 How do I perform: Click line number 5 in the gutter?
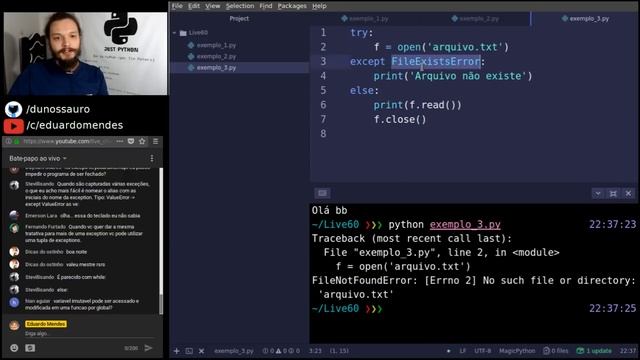click(x=323, y=90)
